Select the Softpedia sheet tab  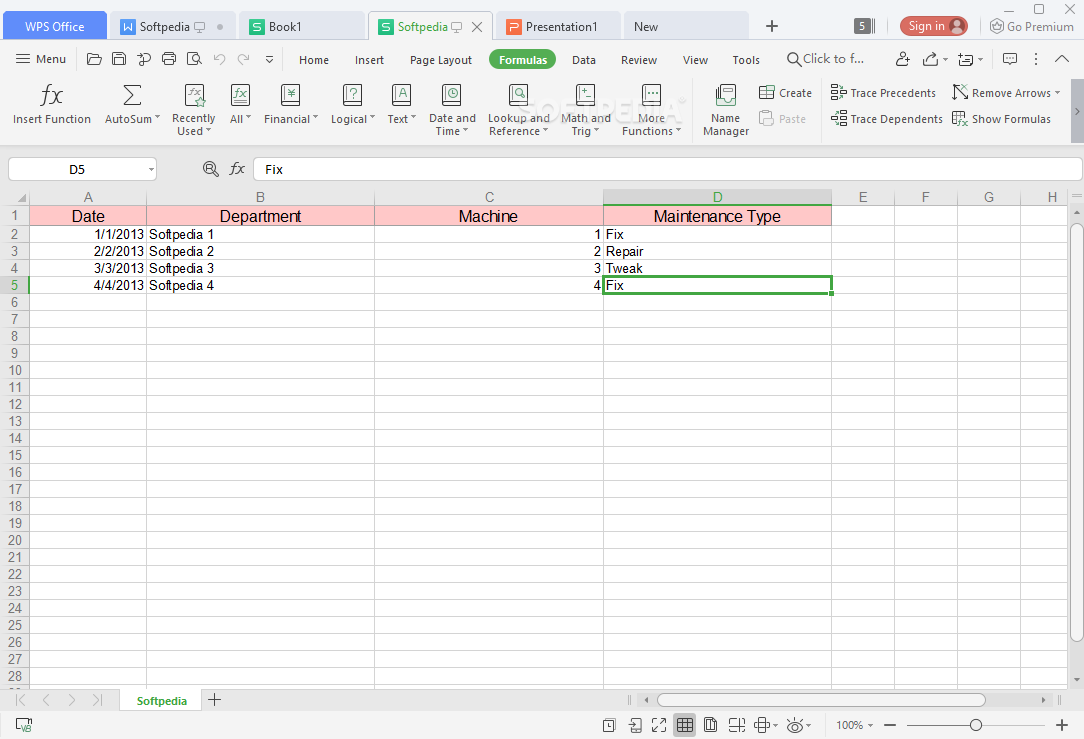coord(161,700)
